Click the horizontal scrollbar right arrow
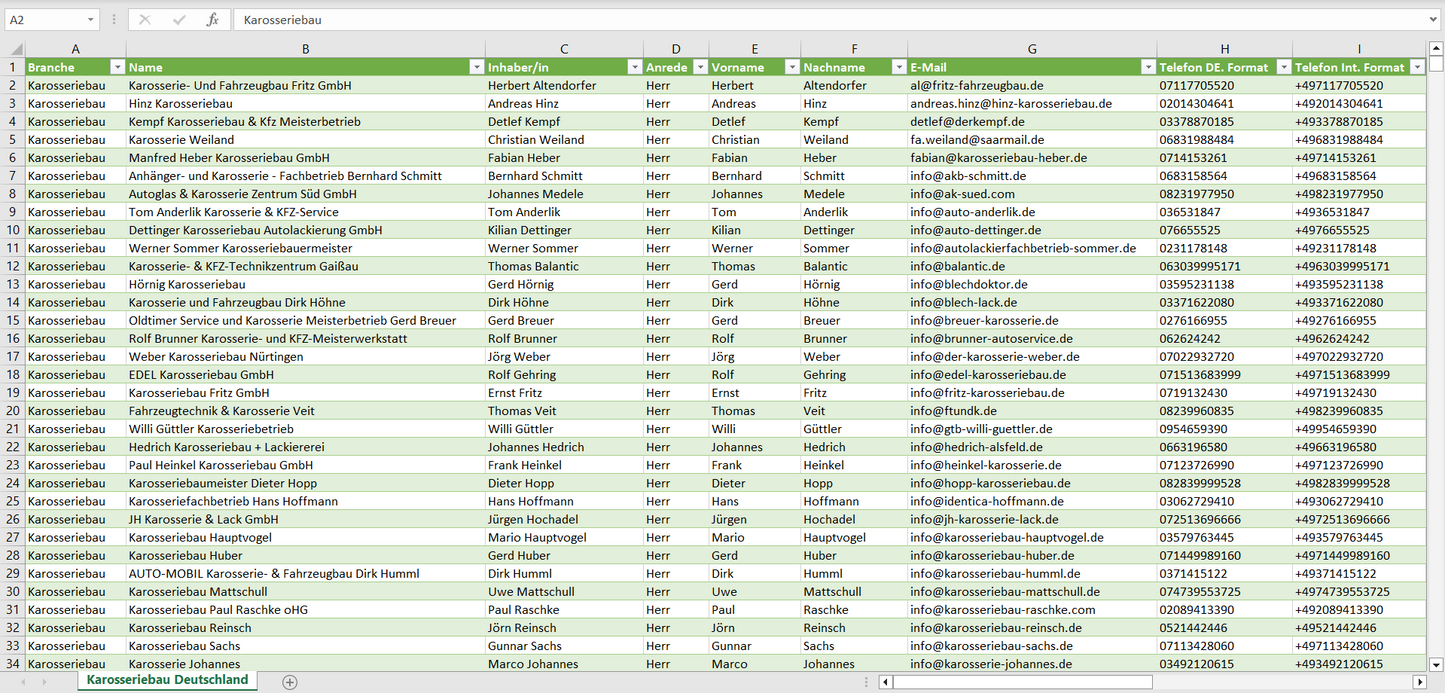This screenshot has width=1445, height=693. coord(1419,682)
